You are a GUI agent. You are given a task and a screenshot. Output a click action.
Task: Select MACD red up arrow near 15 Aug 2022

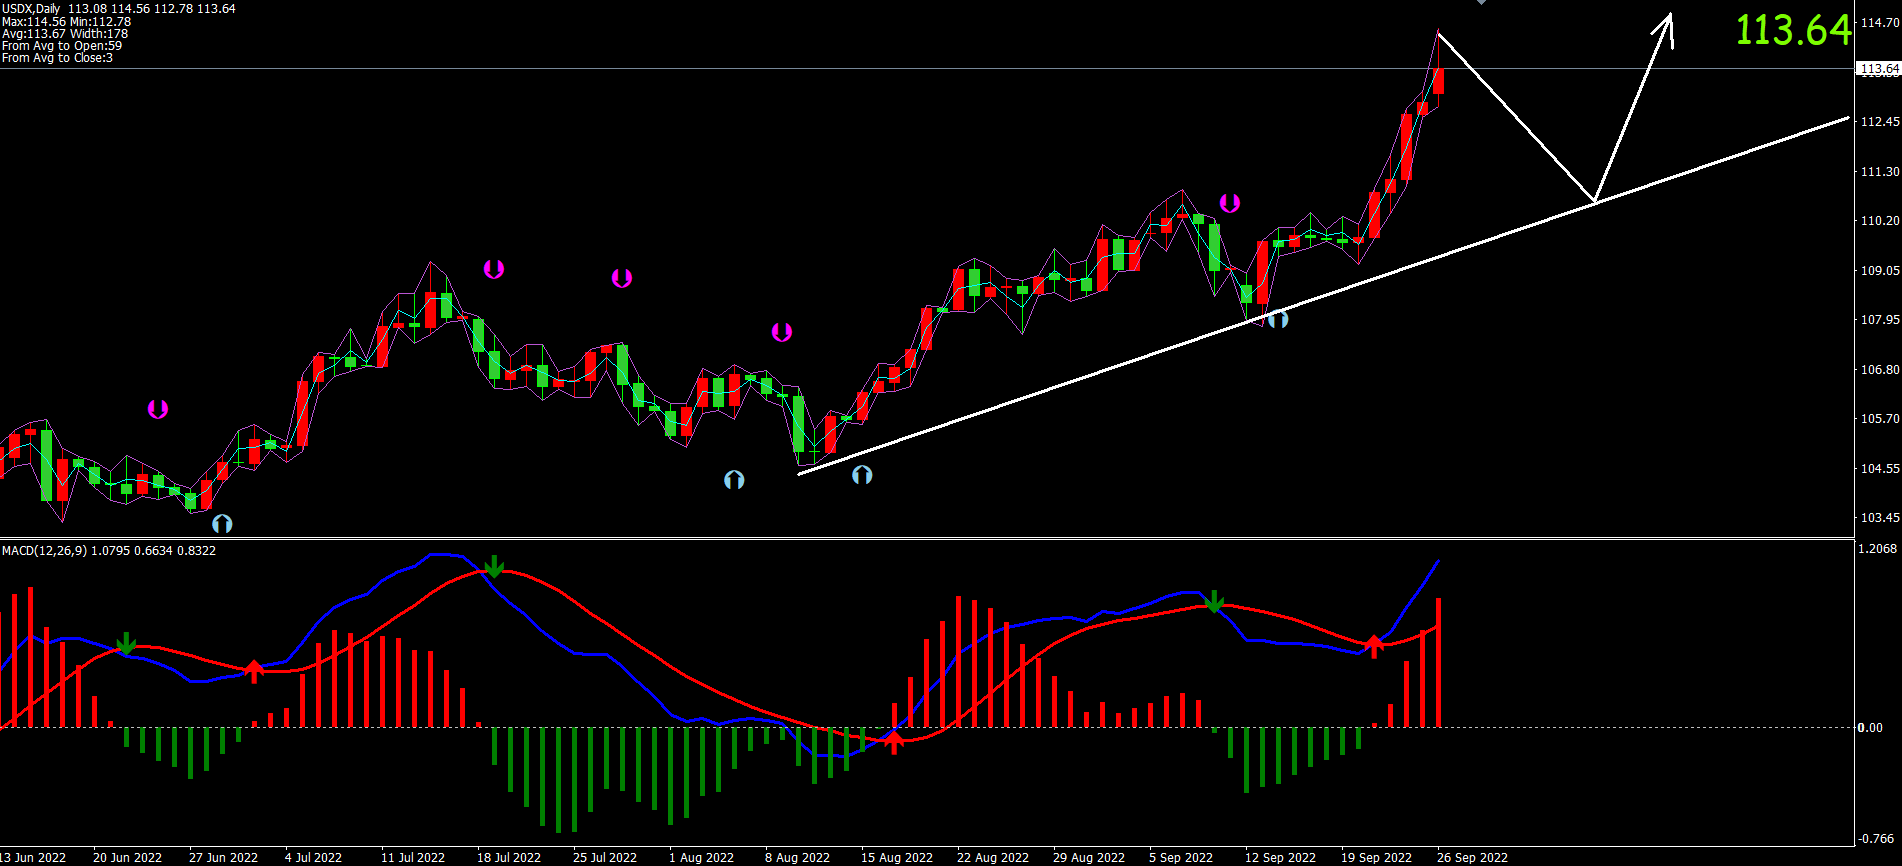894,741
